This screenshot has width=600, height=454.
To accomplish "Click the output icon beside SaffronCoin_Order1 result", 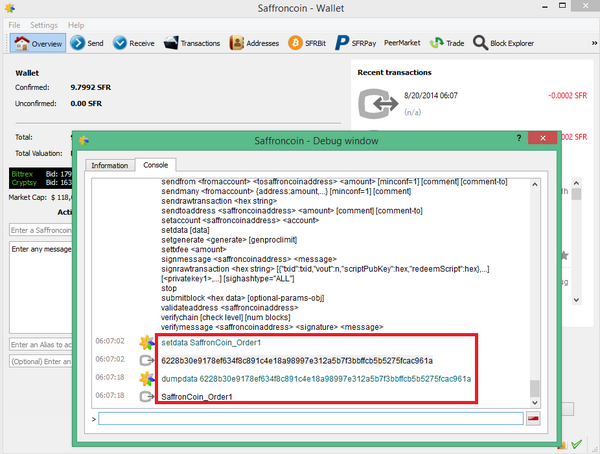I will point(147,396).
